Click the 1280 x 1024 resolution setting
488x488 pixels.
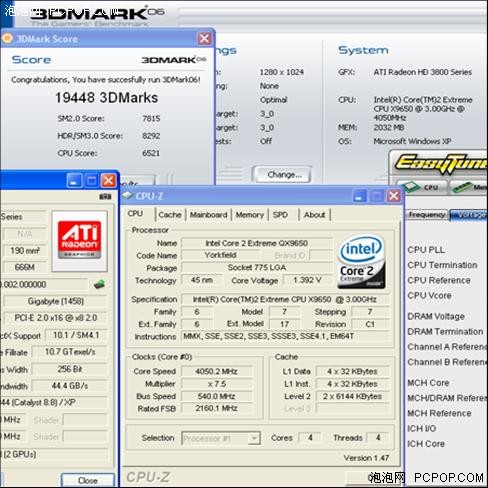pos(281,72)
